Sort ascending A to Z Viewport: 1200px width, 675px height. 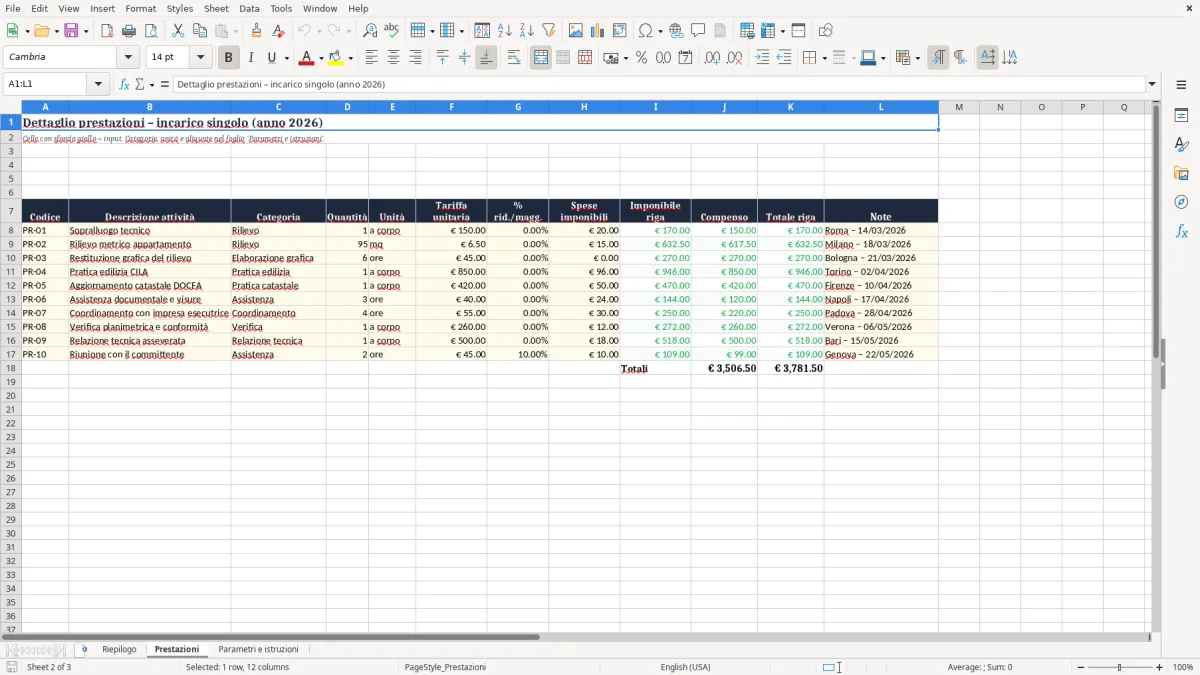pyautogui.click(x=505, y=31)
